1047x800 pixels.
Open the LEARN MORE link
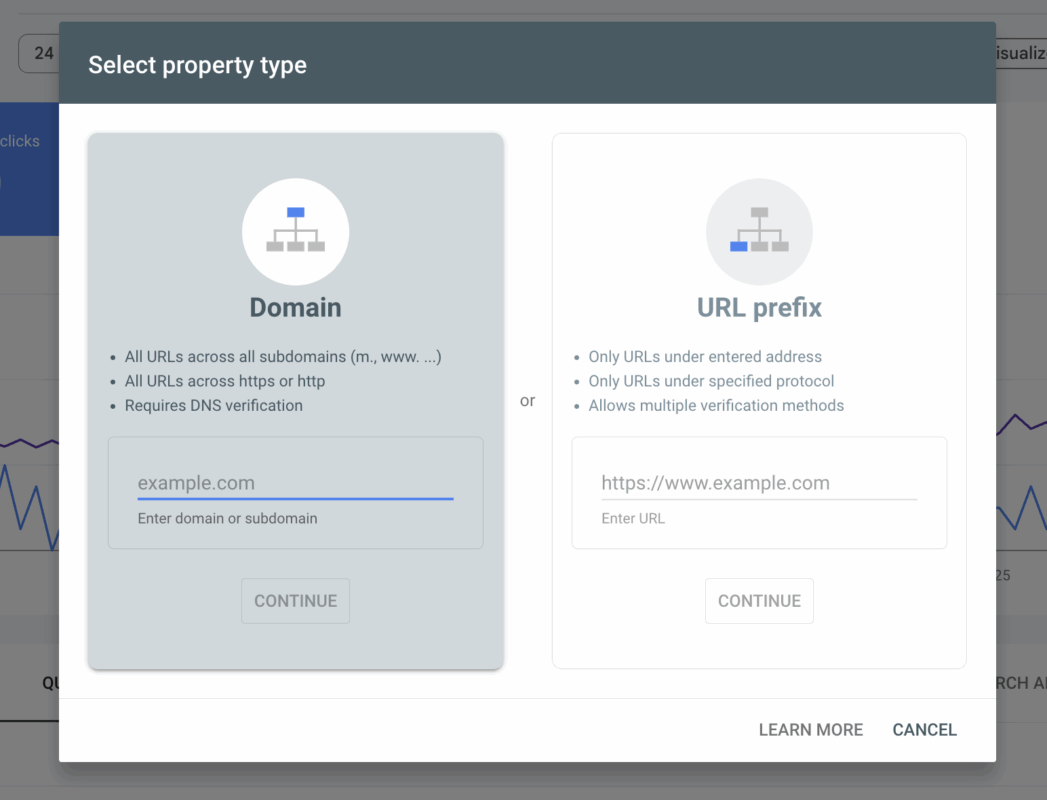(810, 730)
